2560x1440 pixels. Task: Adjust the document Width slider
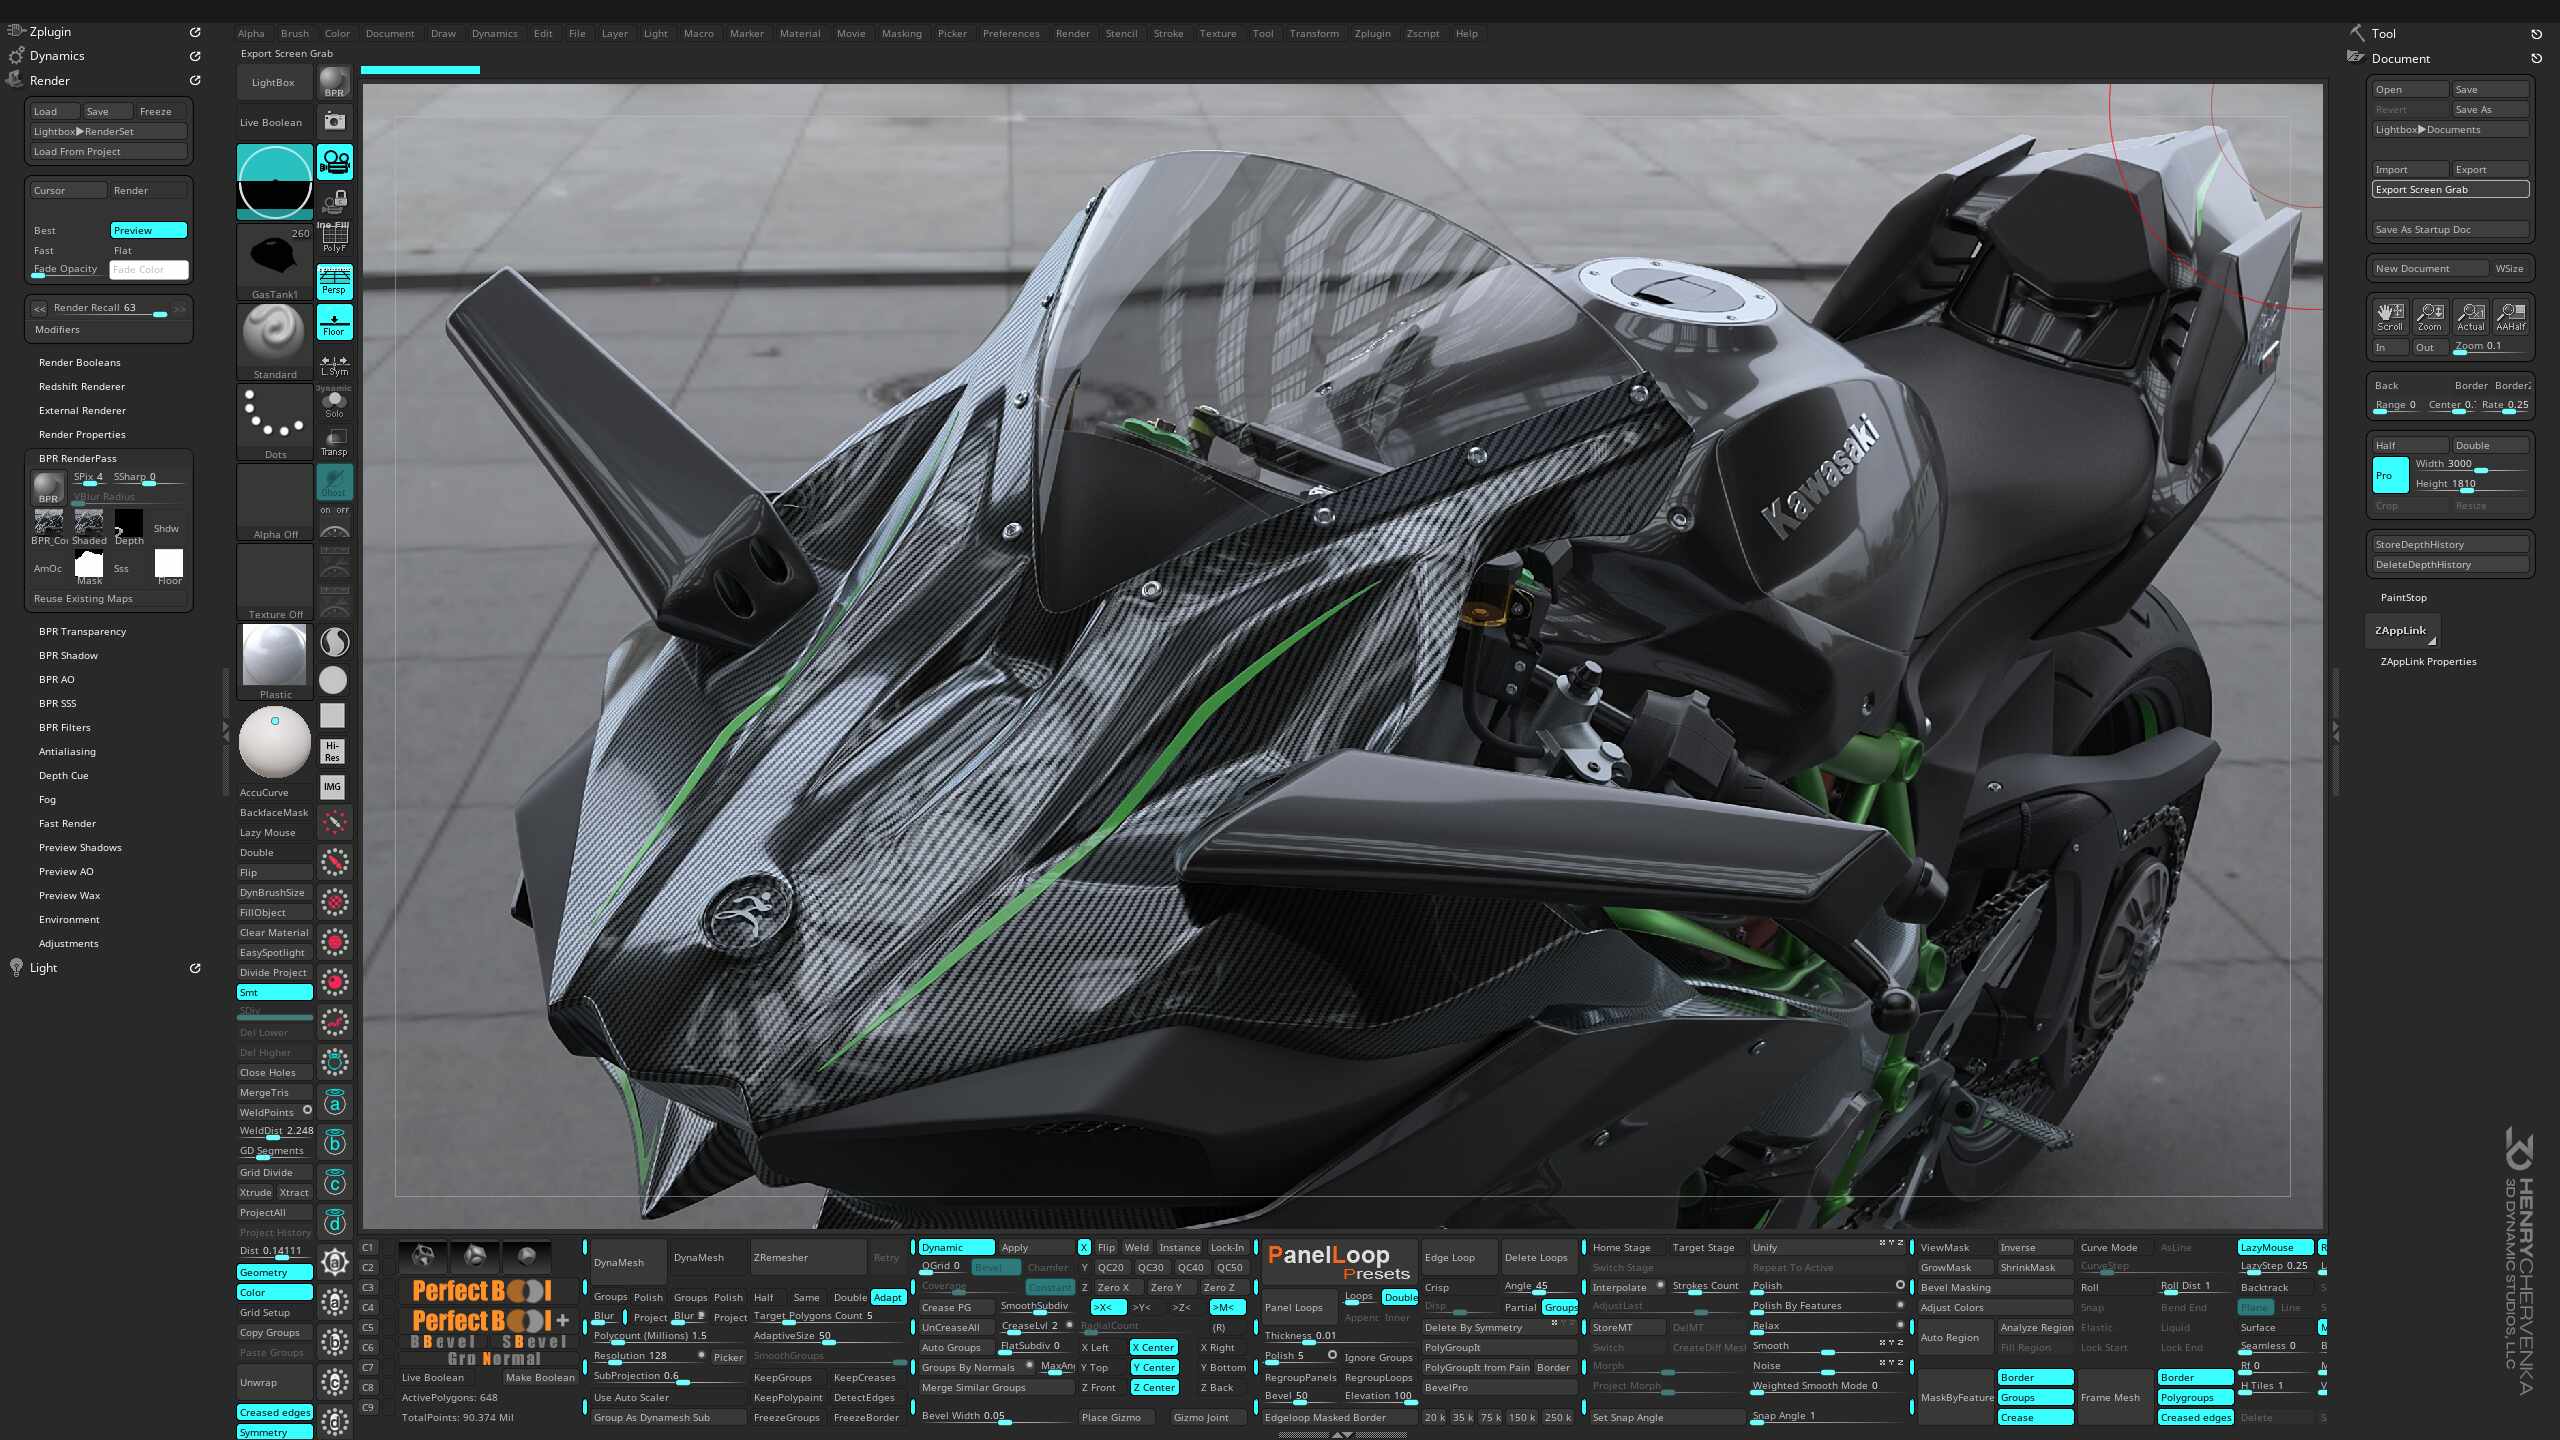(2470, 464)
